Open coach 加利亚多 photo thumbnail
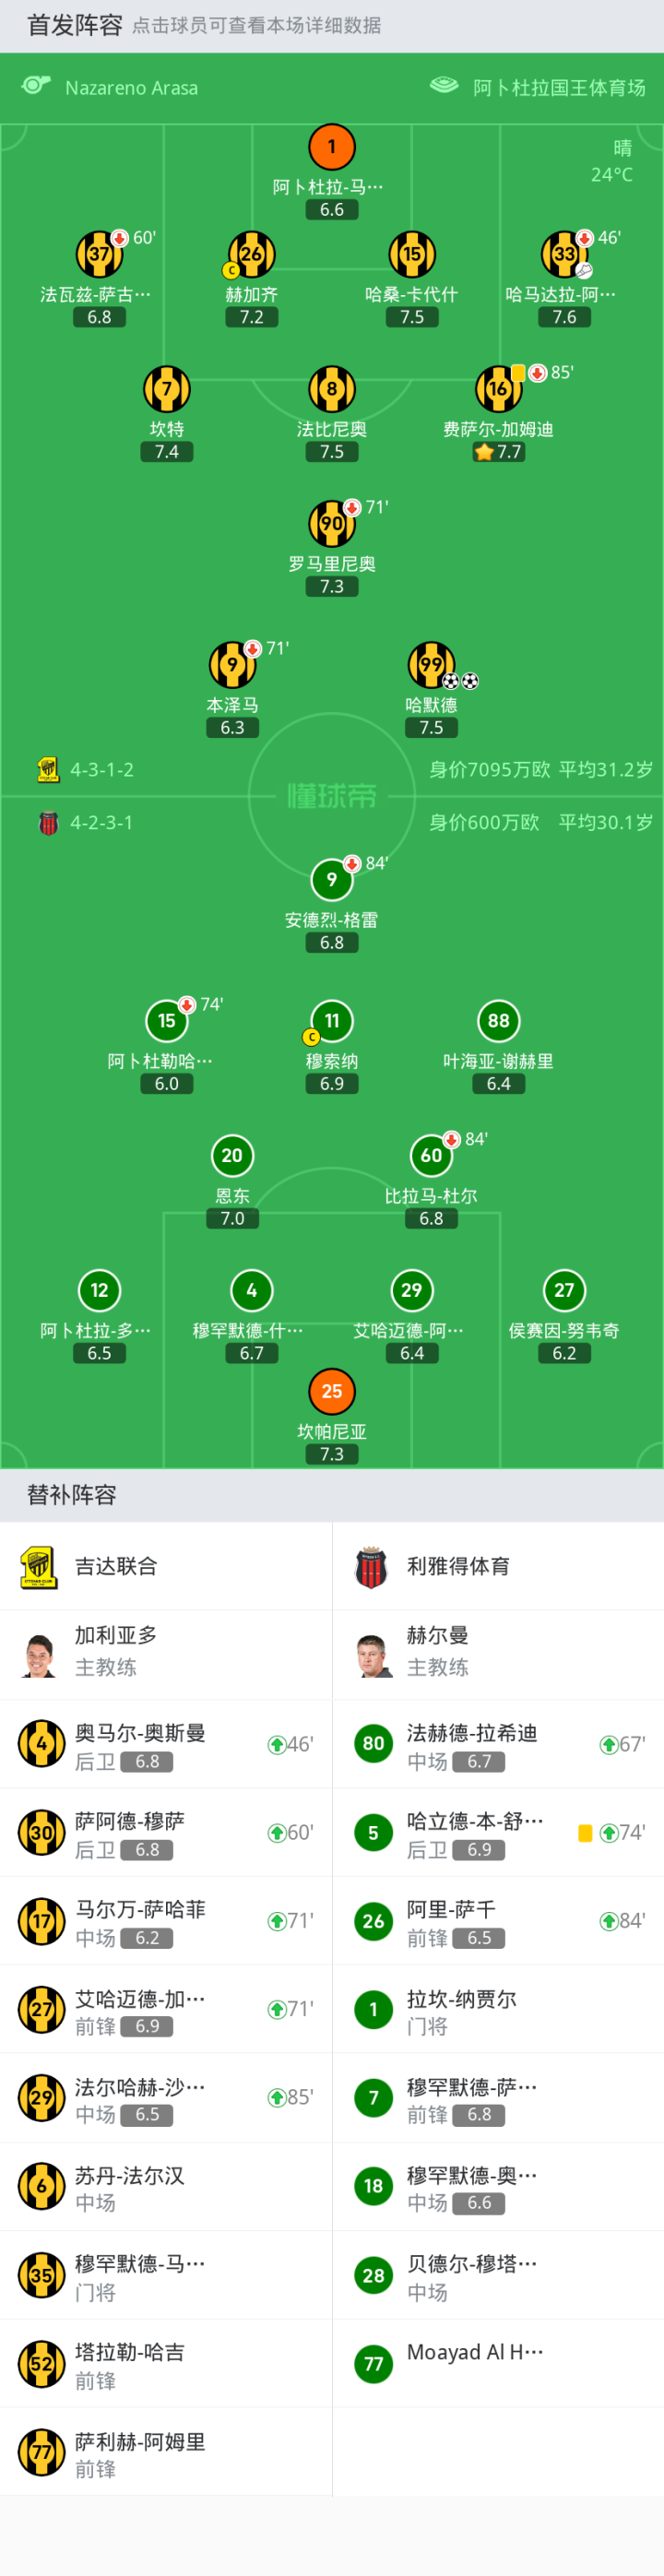Viewport: 664px width, 2576px height. point(39,1655)
